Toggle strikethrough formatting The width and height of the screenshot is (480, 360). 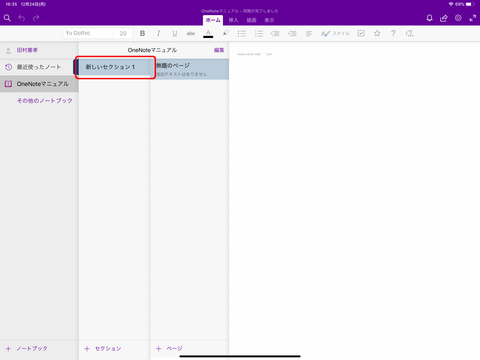click(191, 33)
